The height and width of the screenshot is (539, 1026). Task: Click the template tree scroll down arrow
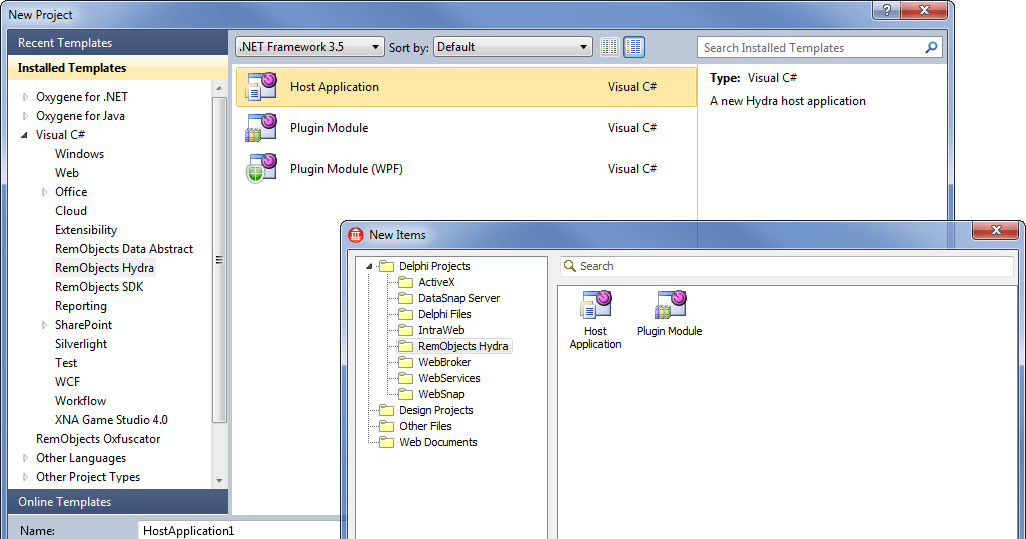(x=219, y=480)
